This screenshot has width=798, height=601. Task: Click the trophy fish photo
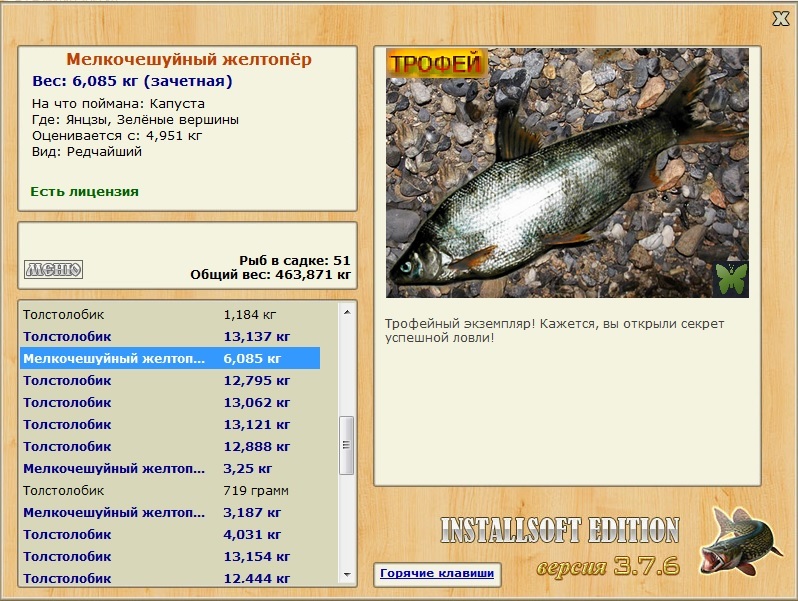[567, 173]
